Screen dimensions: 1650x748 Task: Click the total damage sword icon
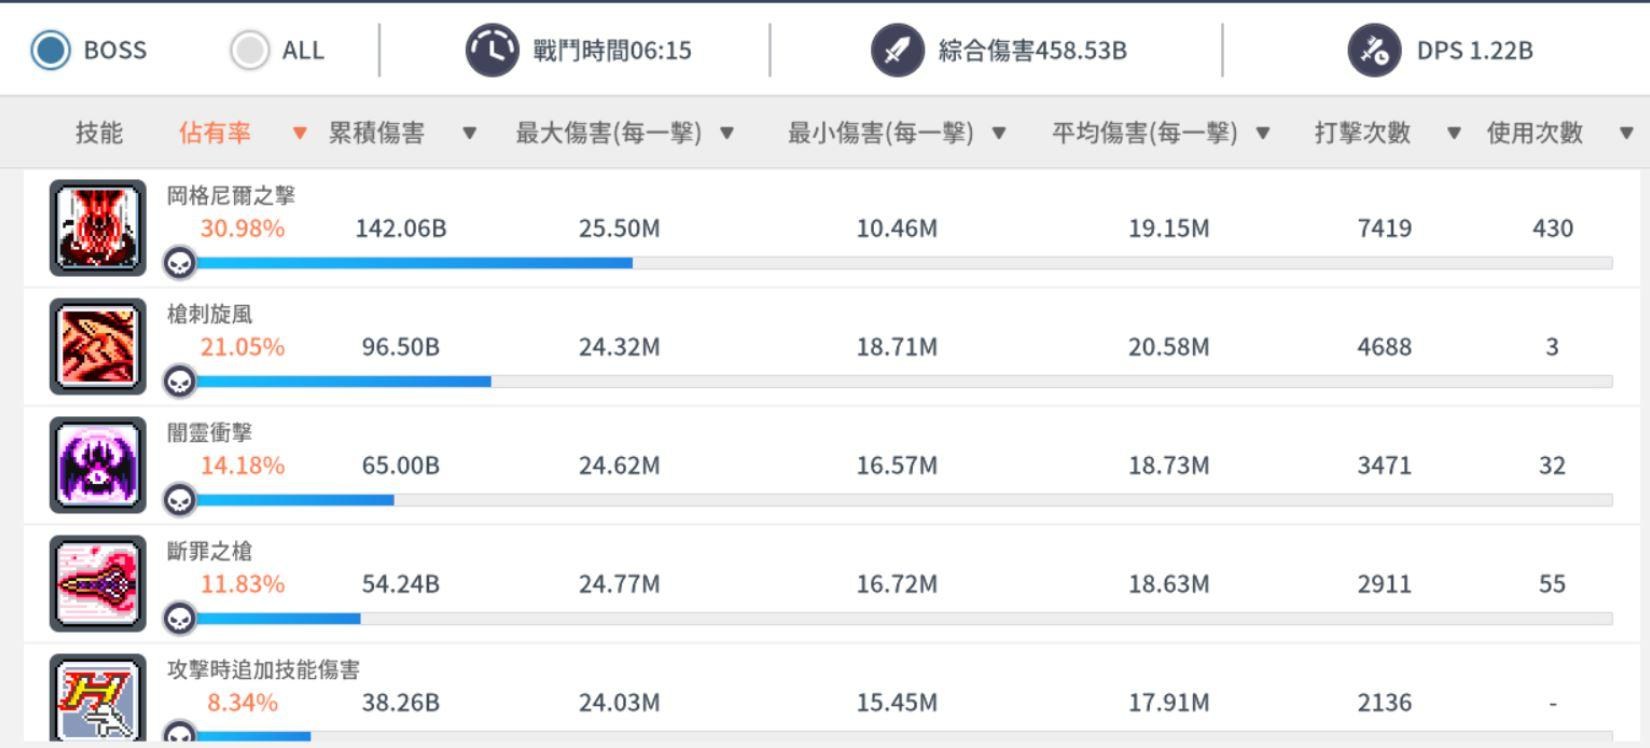pos(897,49)
